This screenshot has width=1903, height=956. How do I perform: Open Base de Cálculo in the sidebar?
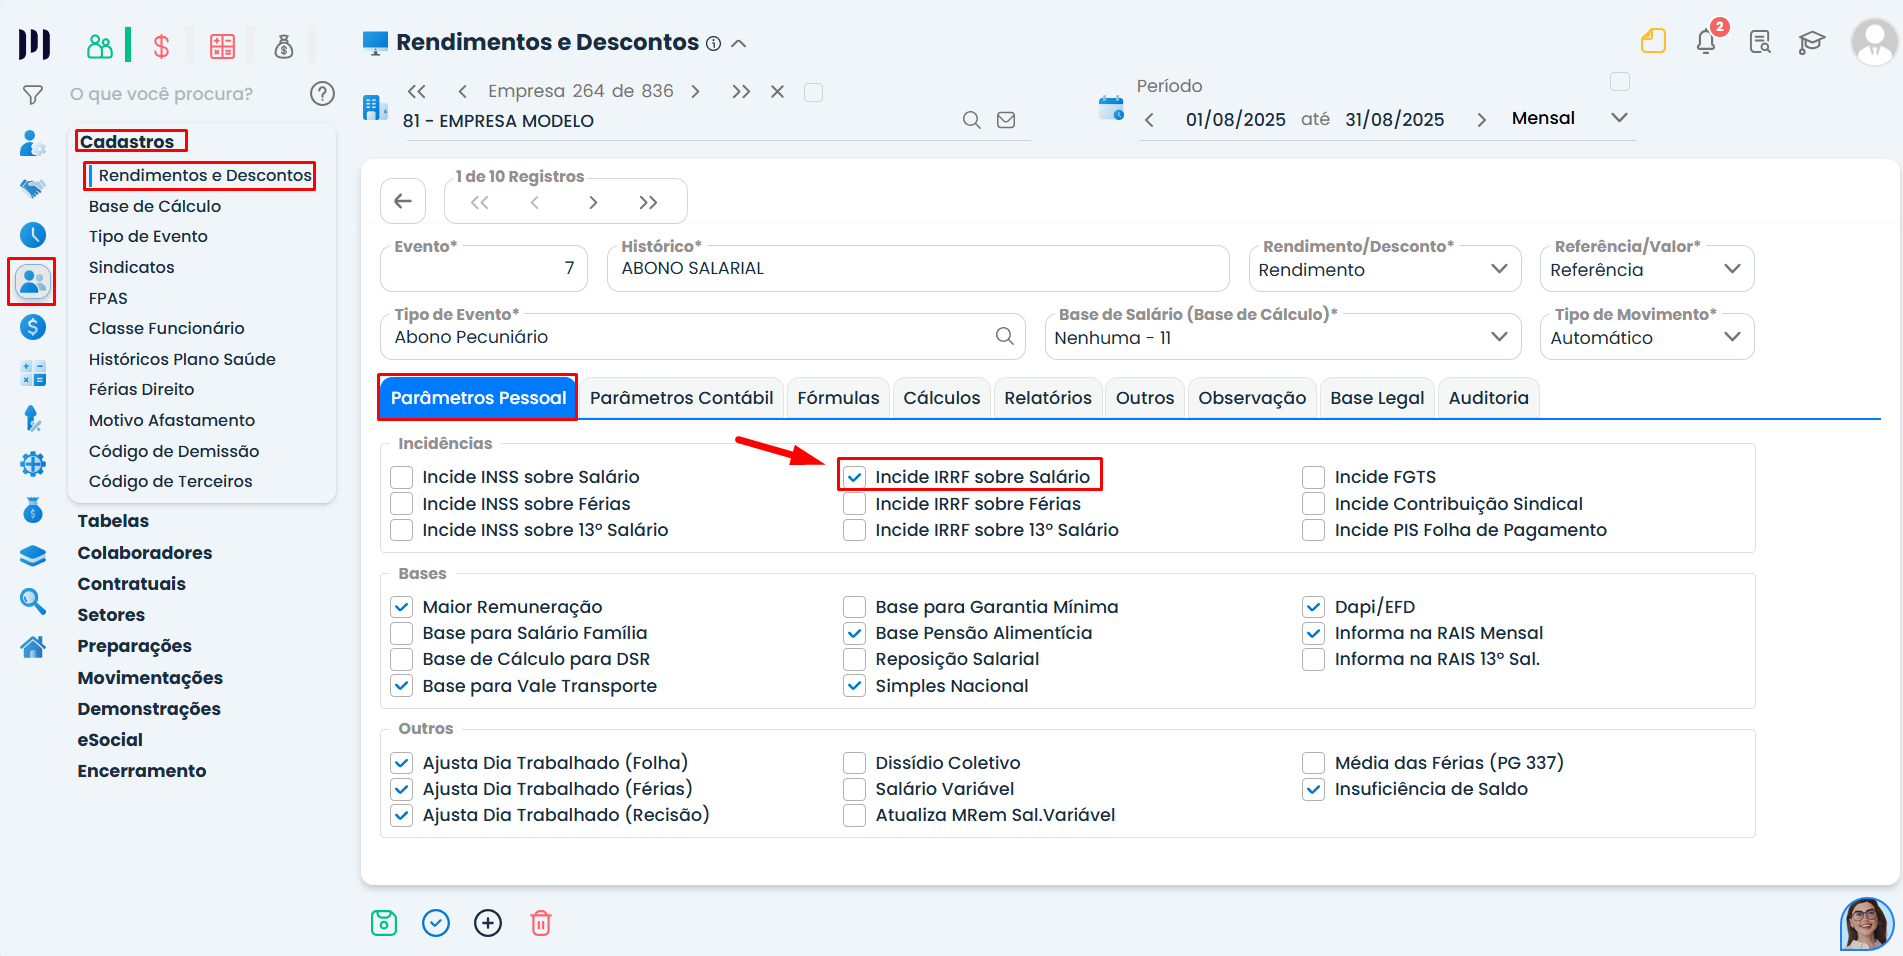point(155,206)
